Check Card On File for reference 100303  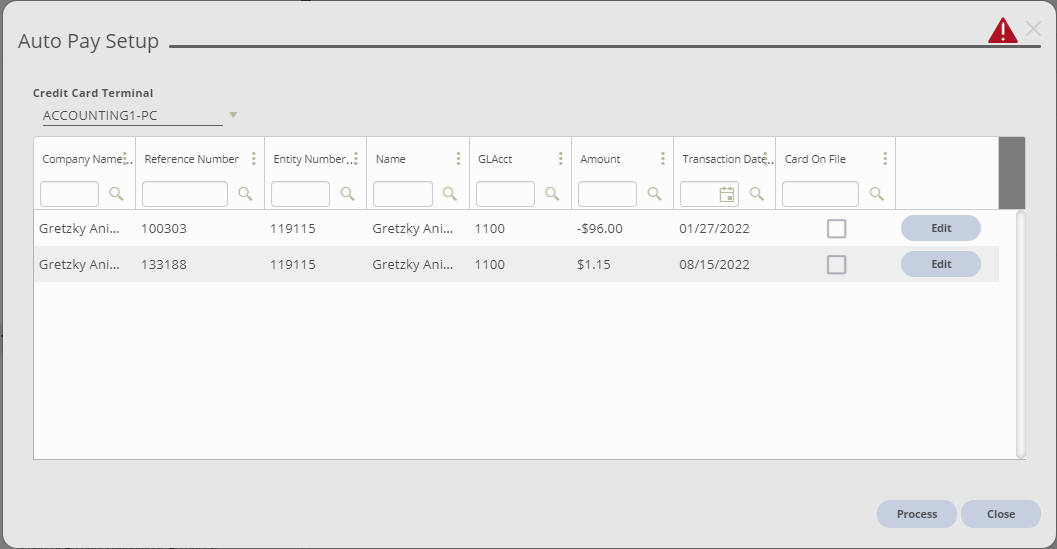point(837,229)
